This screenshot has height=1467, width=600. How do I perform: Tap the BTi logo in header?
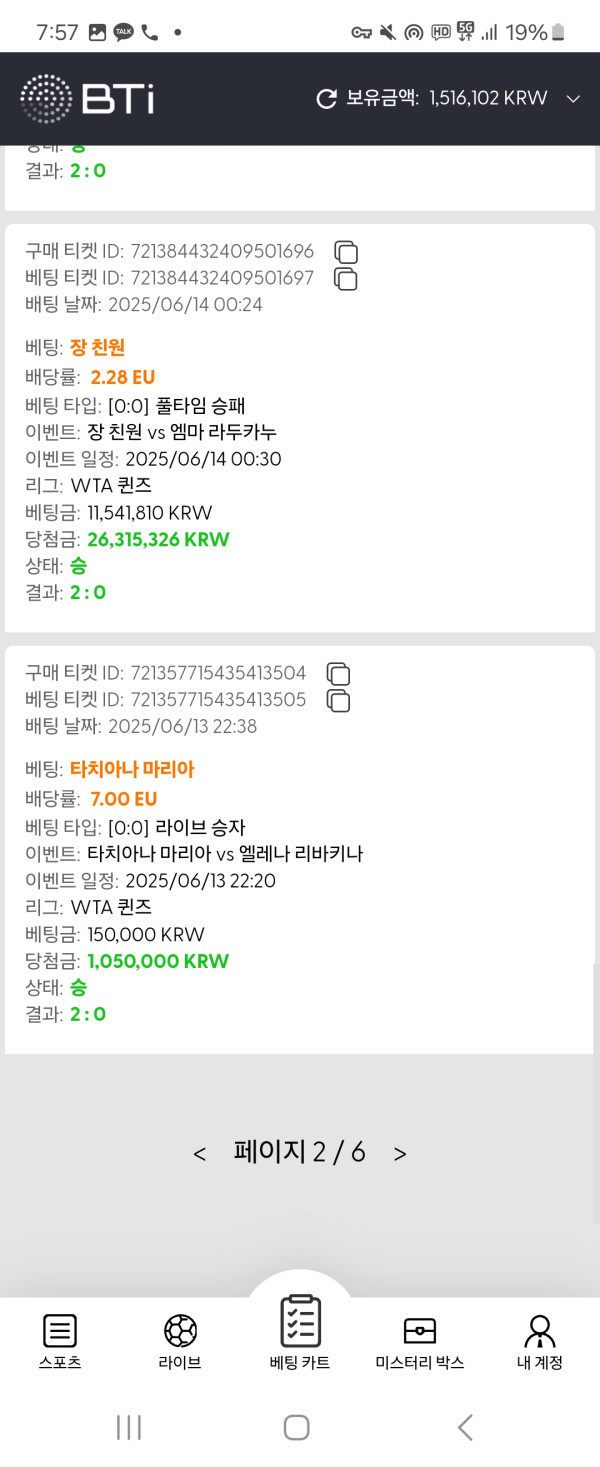tap(87, 98)
